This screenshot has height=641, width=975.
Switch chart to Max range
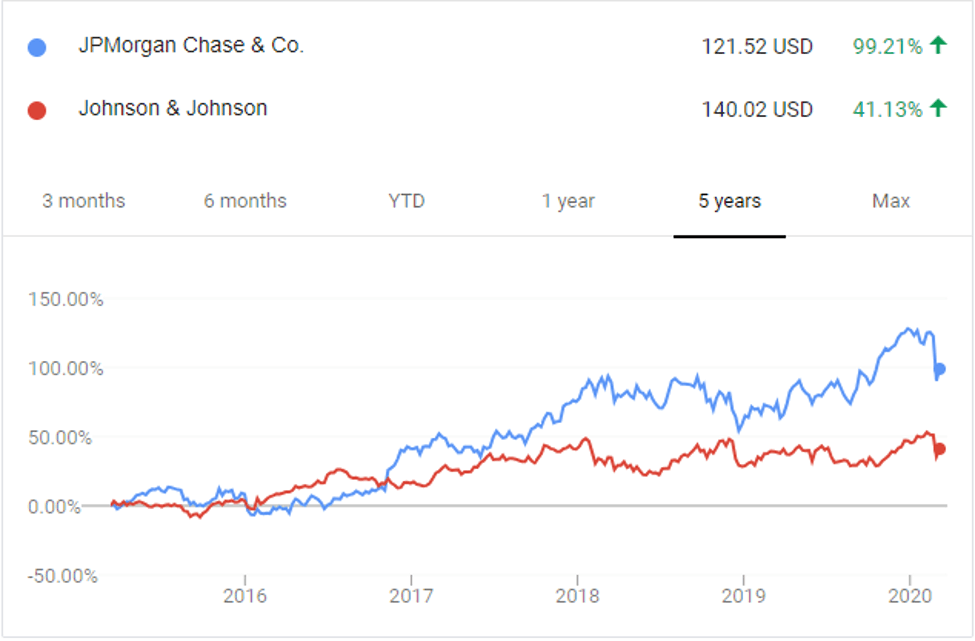[x=891, y=201]
